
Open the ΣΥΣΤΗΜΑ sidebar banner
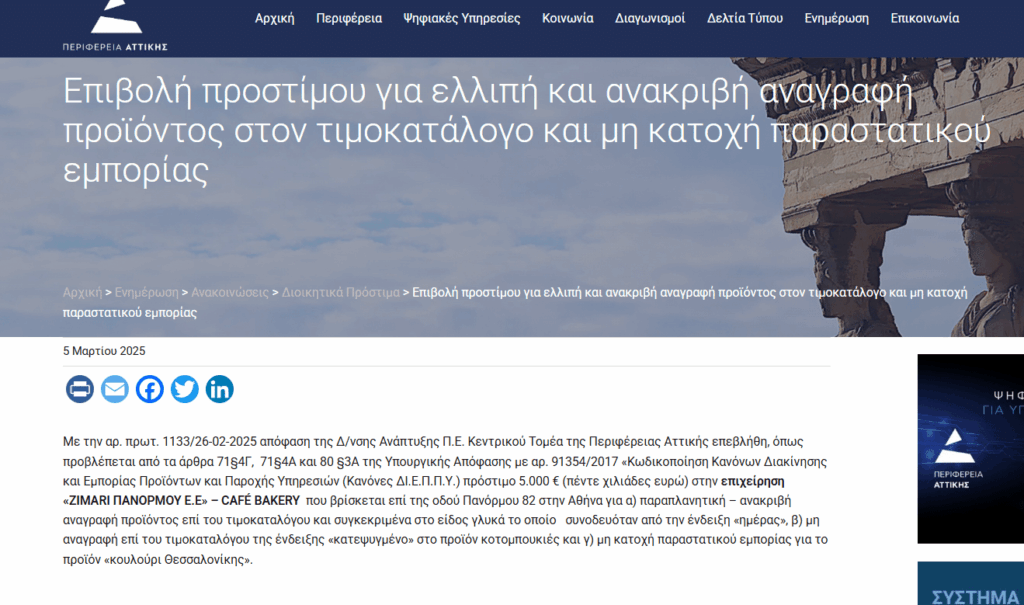coord(970,583)
